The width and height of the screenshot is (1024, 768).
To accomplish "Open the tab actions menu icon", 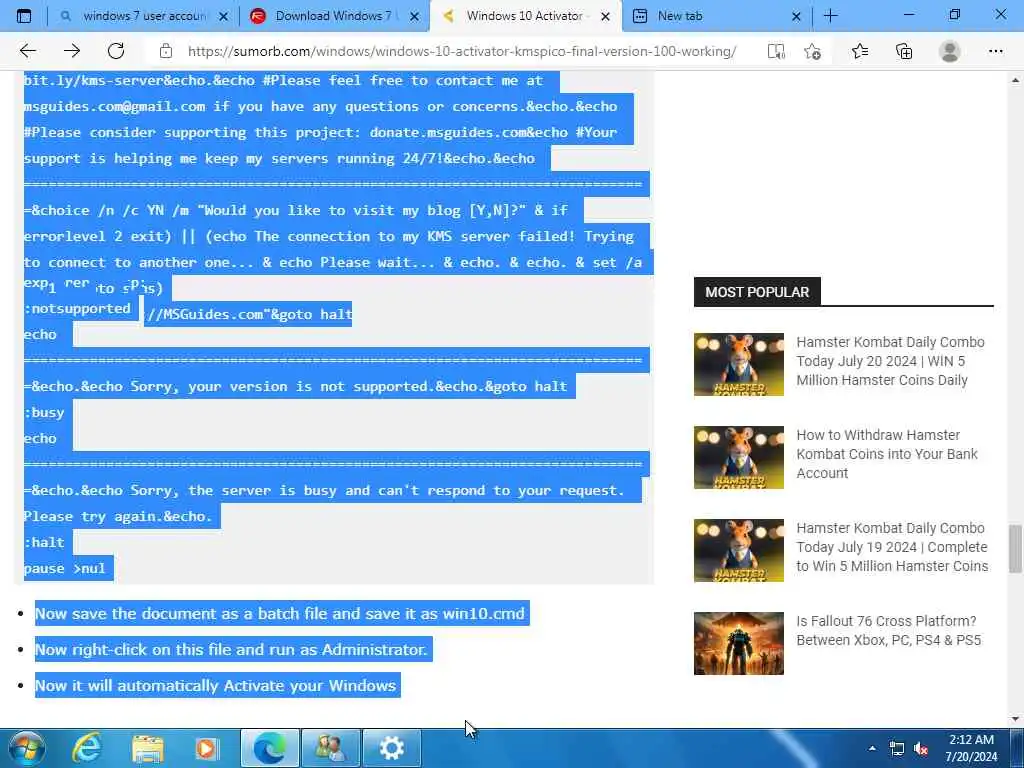I will pyautogui.click(x=24, y=16).
